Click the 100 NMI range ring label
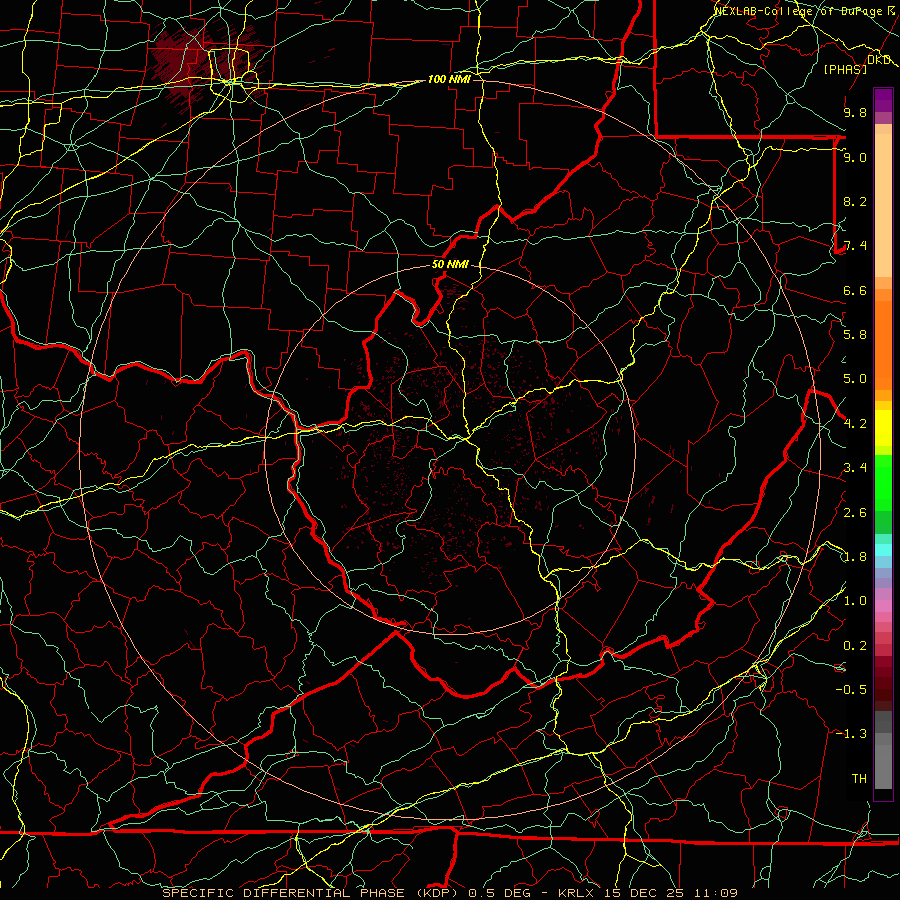 [449, 79]
